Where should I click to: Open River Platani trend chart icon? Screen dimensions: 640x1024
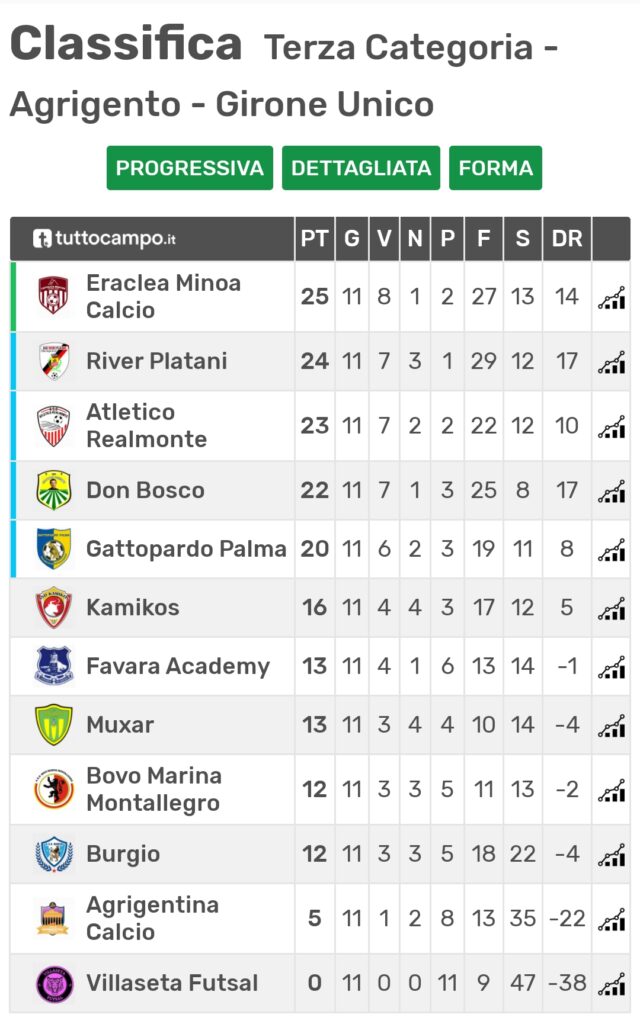click(611, 362)
